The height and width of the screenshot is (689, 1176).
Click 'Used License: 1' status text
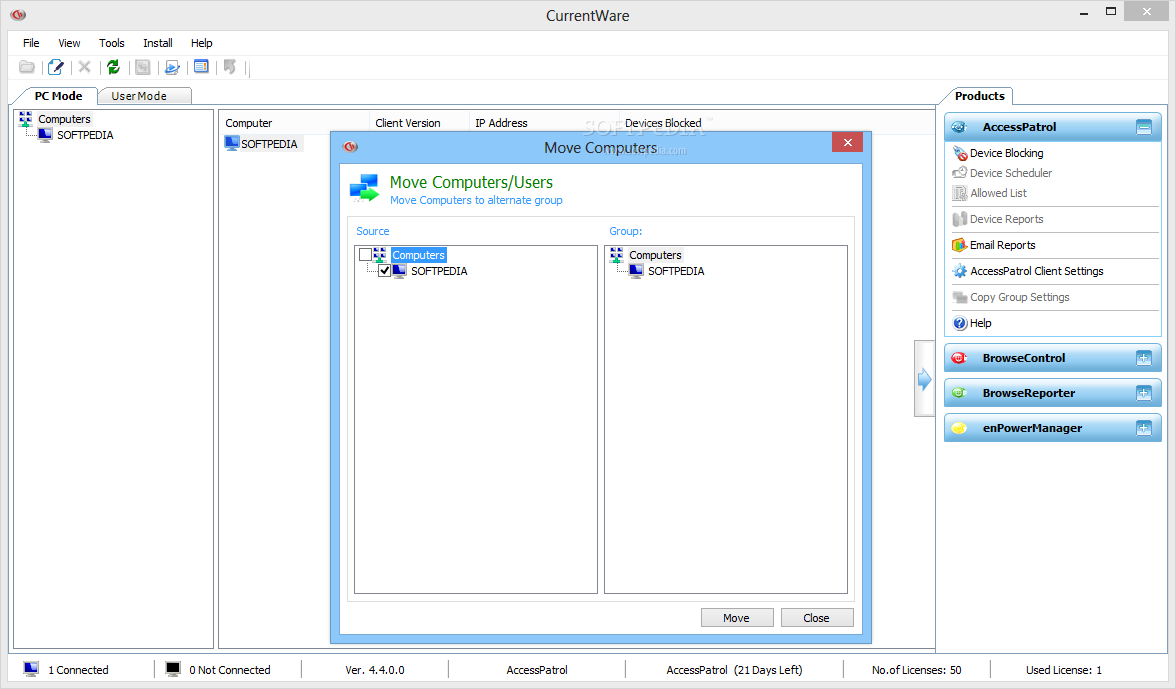1064,670
